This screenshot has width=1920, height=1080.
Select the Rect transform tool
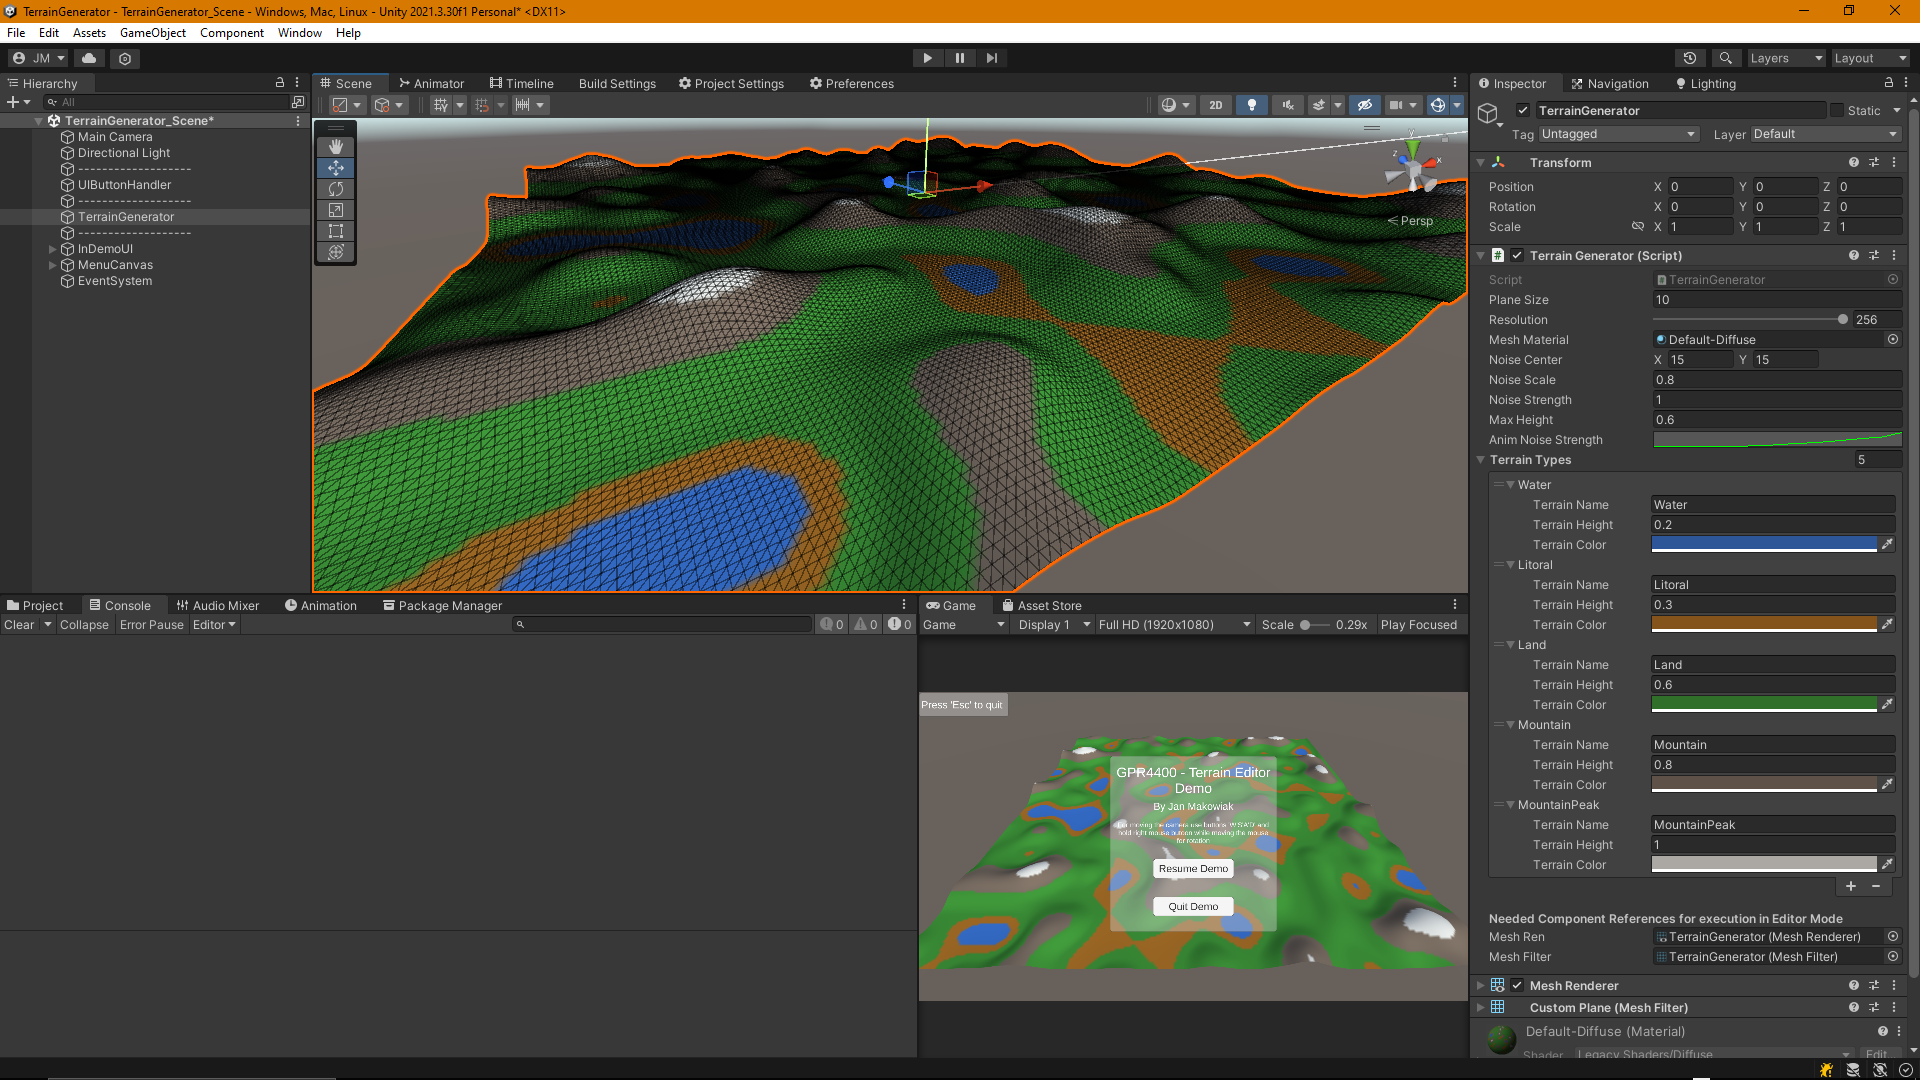click(336, 231)
